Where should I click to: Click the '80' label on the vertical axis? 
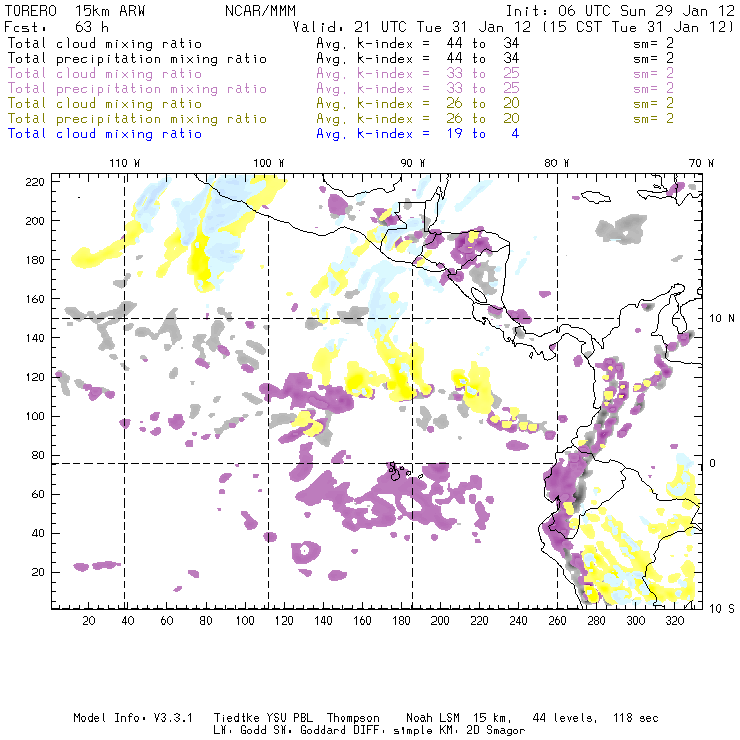click(x=38, y=455)
